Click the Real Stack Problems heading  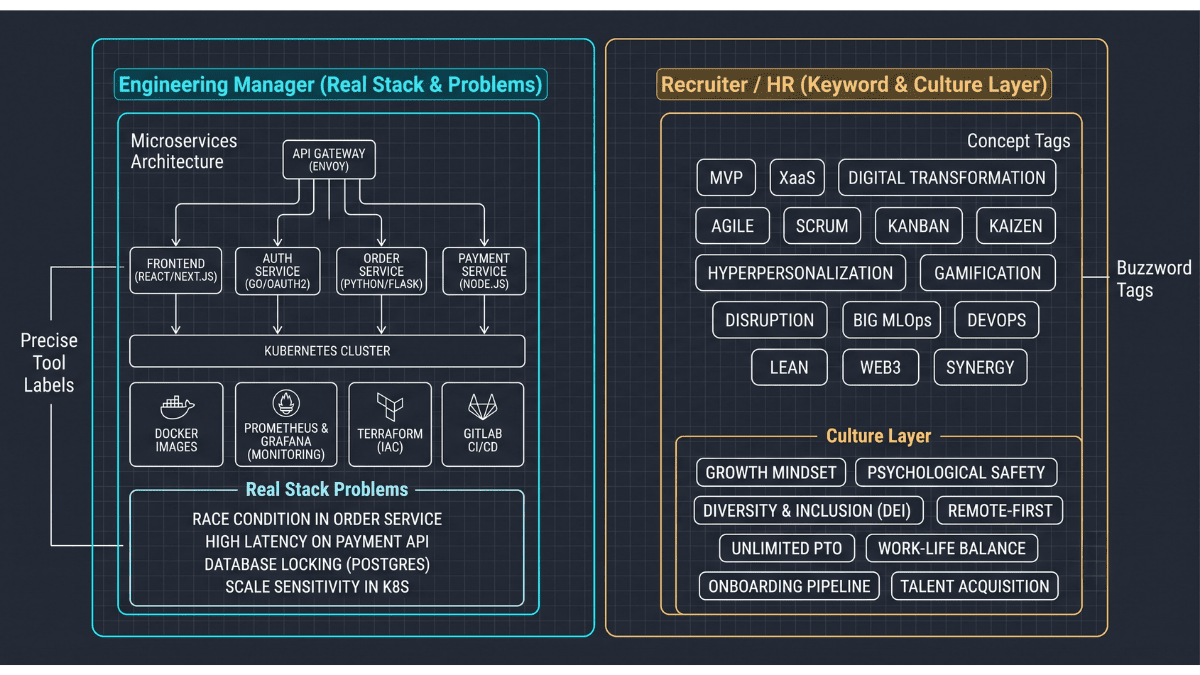coord(327,489)
